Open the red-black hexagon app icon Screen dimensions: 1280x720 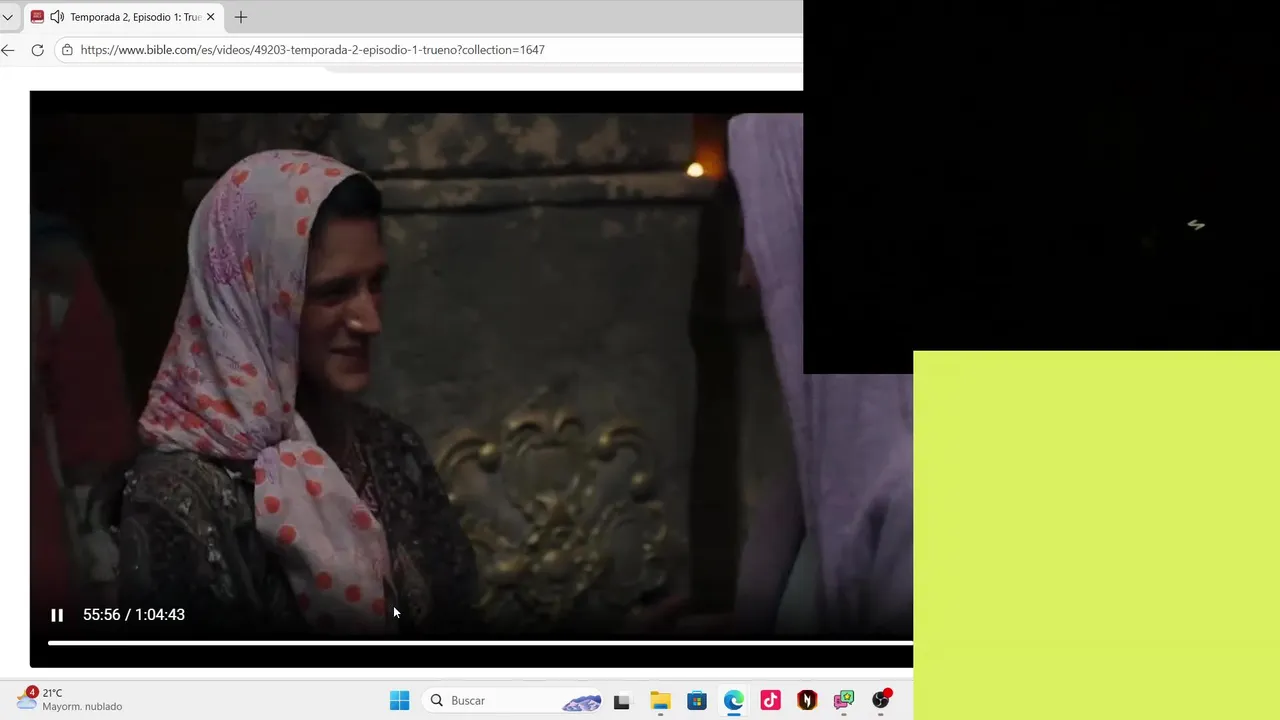coord(807,701)
